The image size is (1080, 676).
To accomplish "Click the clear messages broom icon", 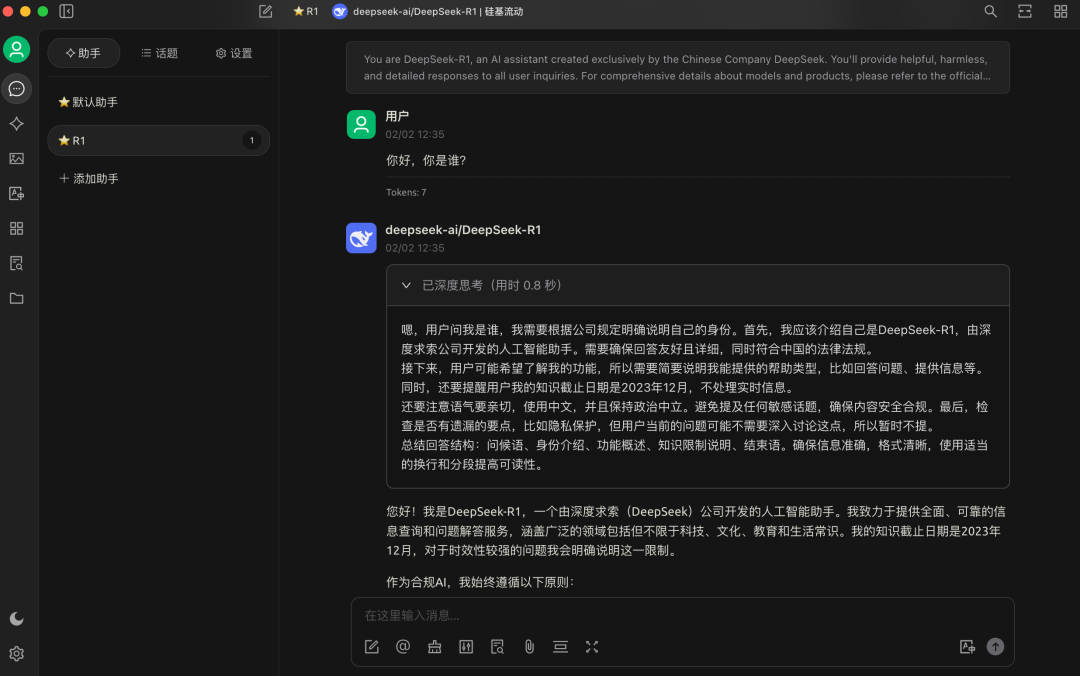I will click(435, 646).
